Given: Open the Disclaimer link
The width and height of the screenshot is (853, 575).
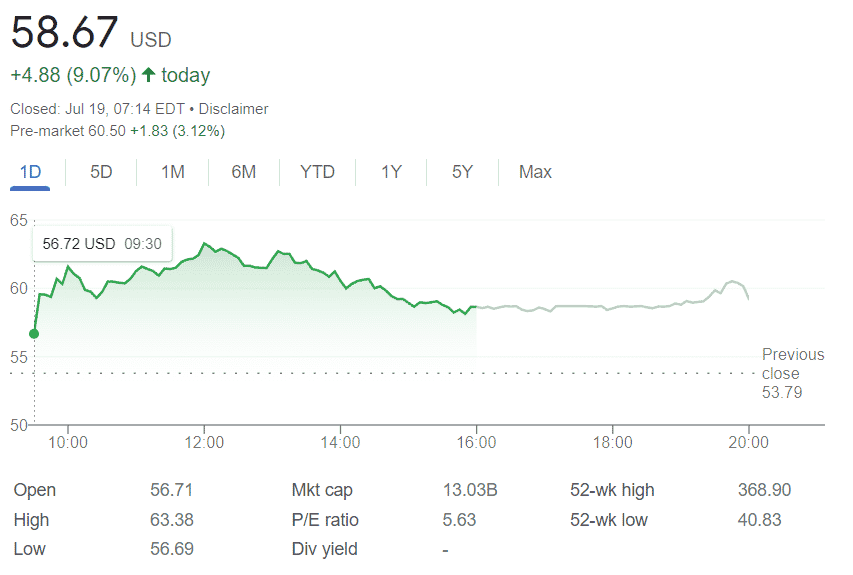Looking at the screenshot, I should click(233, 109).
